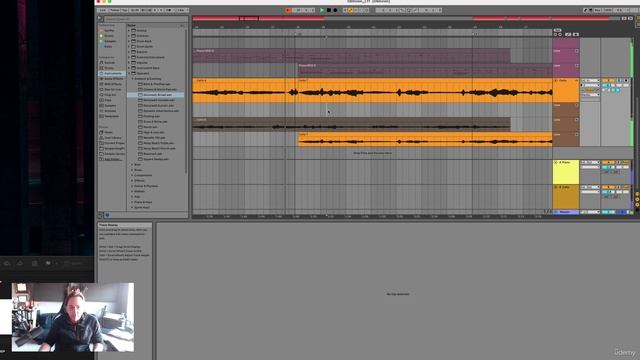
Task: Select the first orange Cello audio clip
Action: click(245, 90)
